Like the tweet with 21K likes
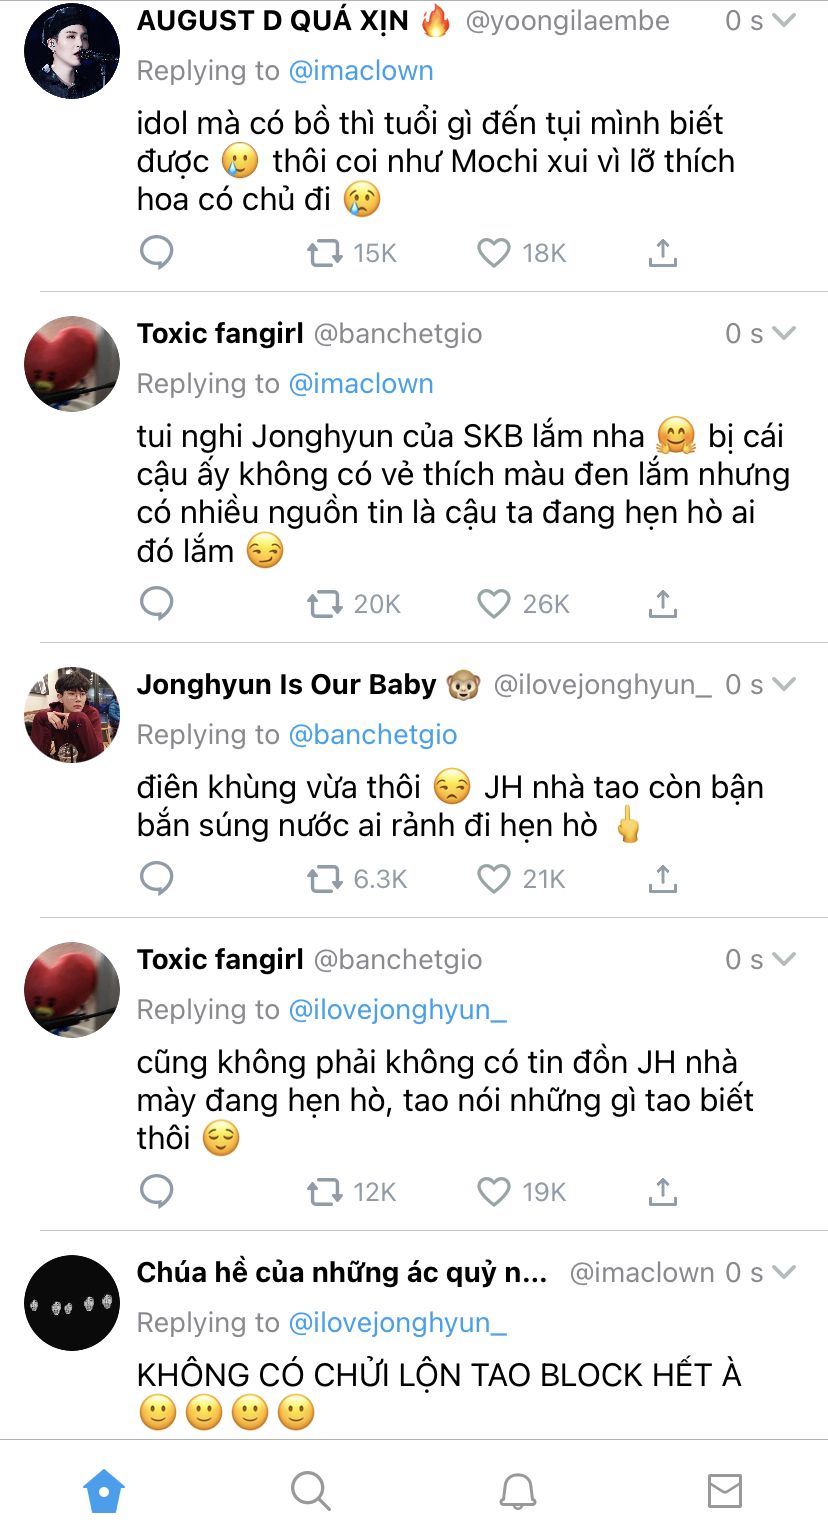Viewport: 828px width, 1530px height. tap(493, 878)
